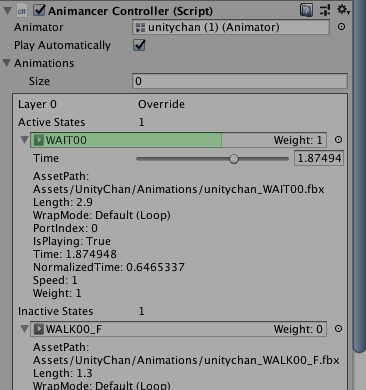The height and width of the screenshot is (390, 366).
Task: Open the component presets icon
Action: [325, 10]
